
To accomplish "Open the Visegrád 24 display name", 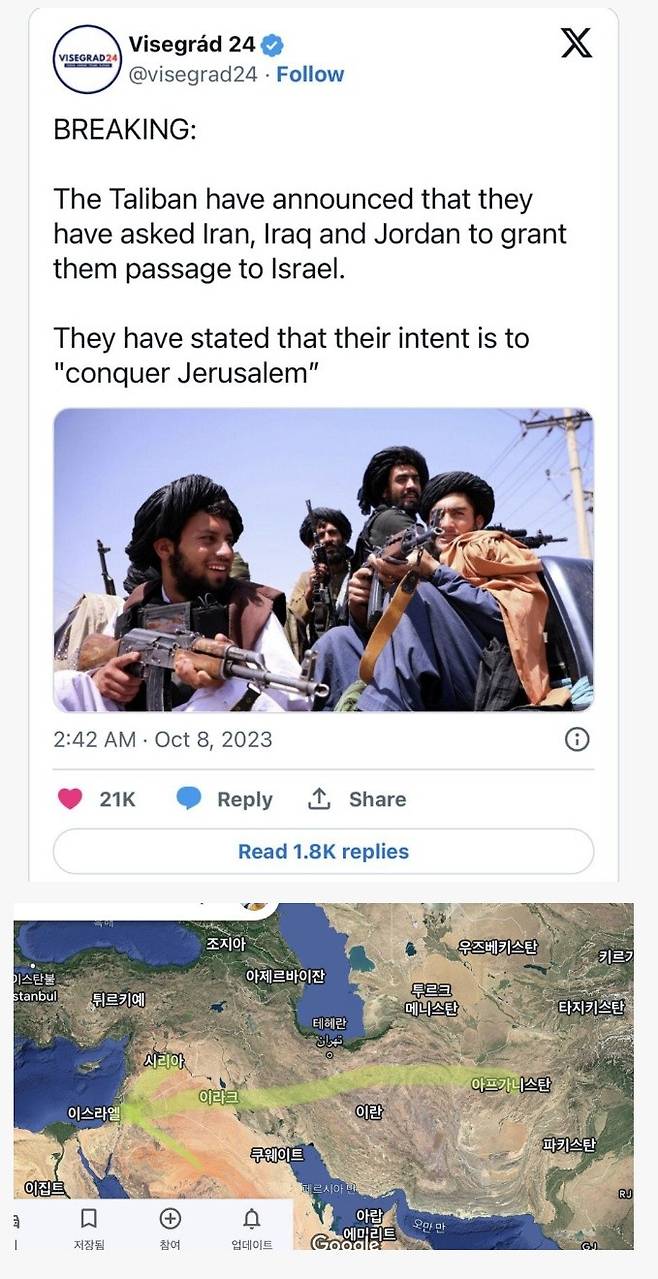I will [193, 45].
